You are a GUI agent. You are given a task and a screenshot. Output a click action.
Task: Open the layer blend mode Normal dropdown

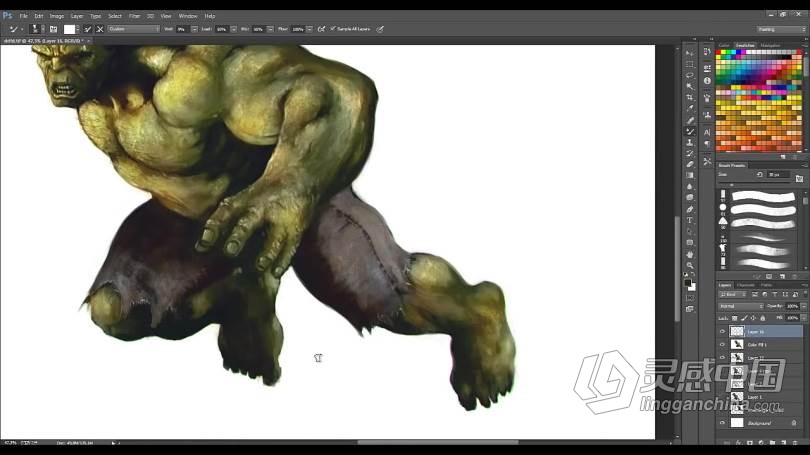click(741, 306)
